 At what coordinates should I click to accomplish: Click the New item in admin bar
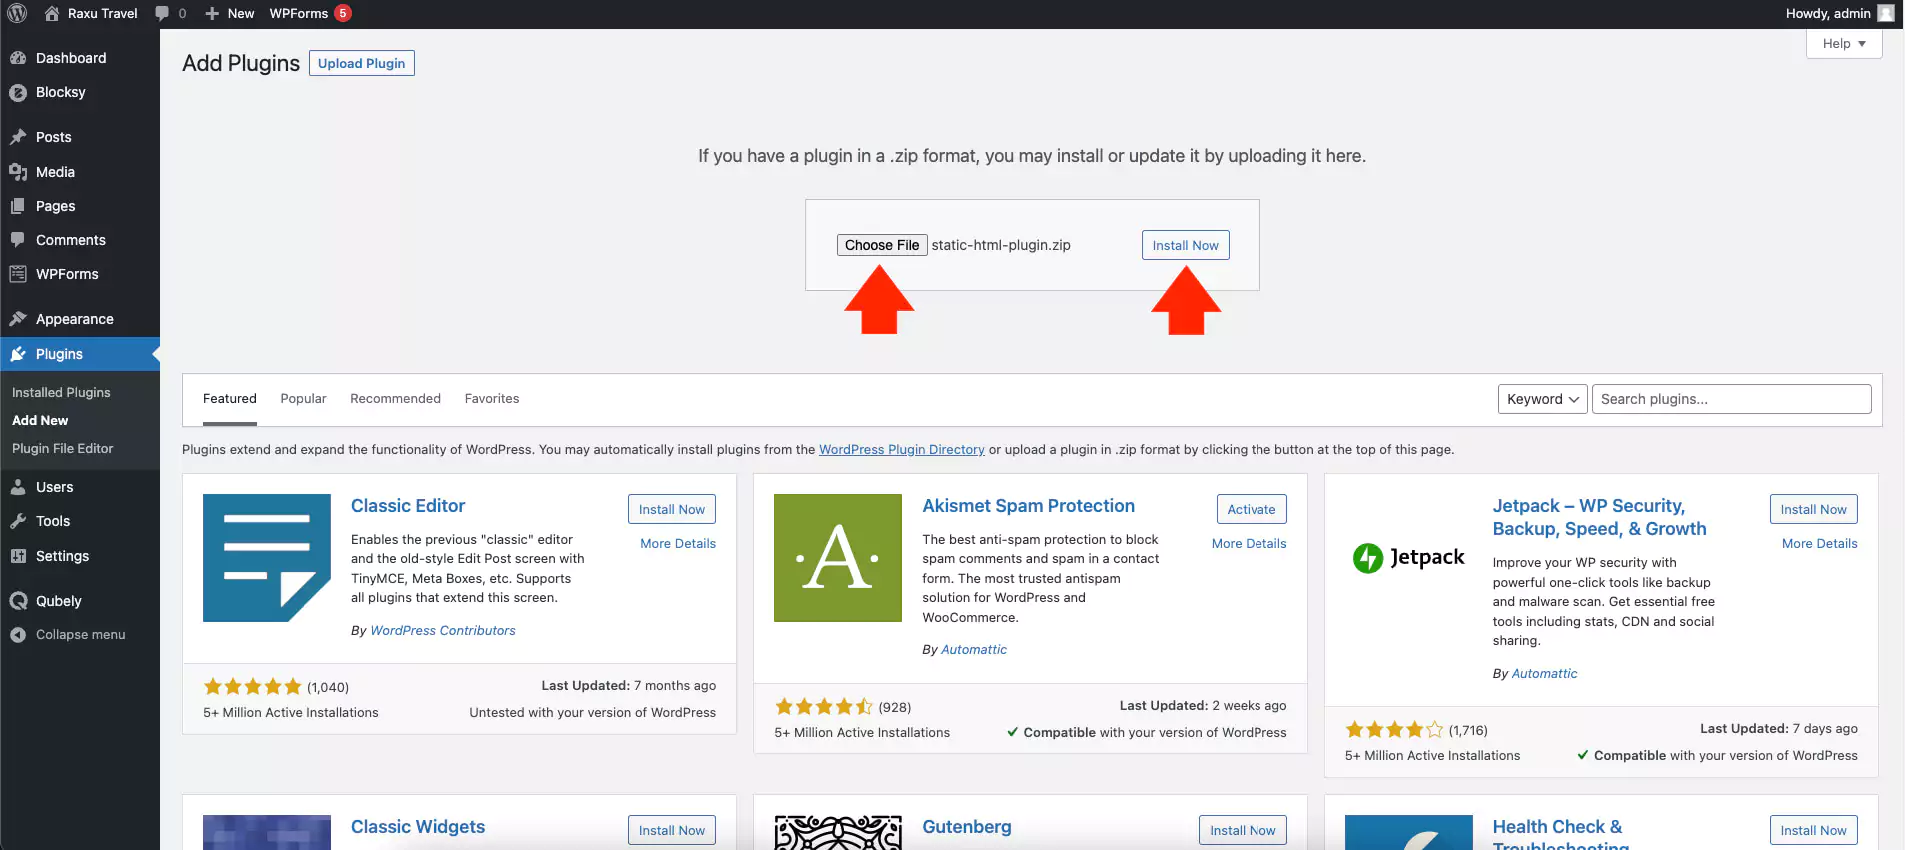tap(230, 13)
